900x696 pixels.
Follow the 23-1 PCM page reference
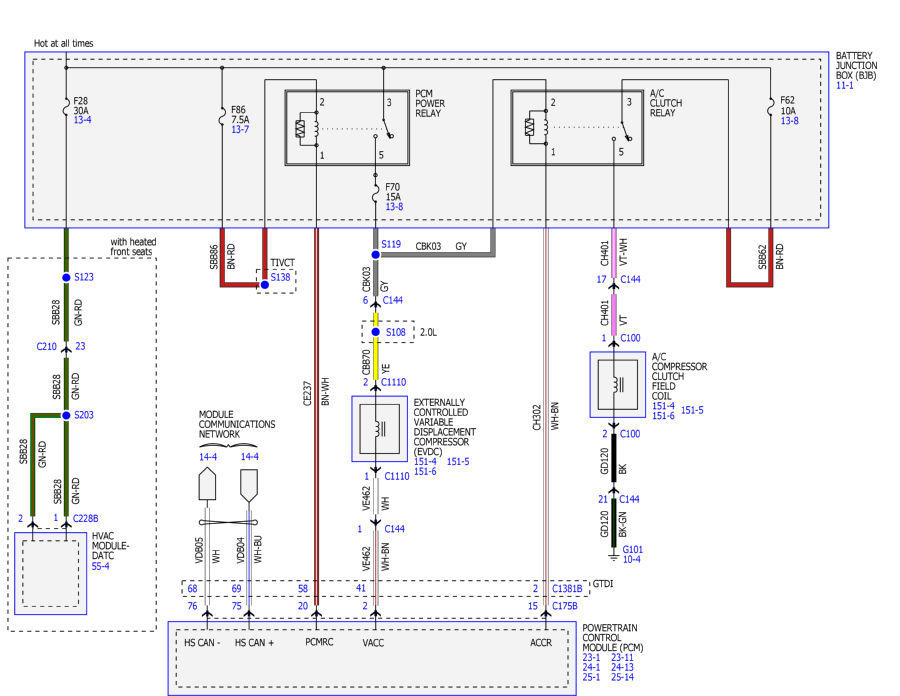click(x=591, y=658)
